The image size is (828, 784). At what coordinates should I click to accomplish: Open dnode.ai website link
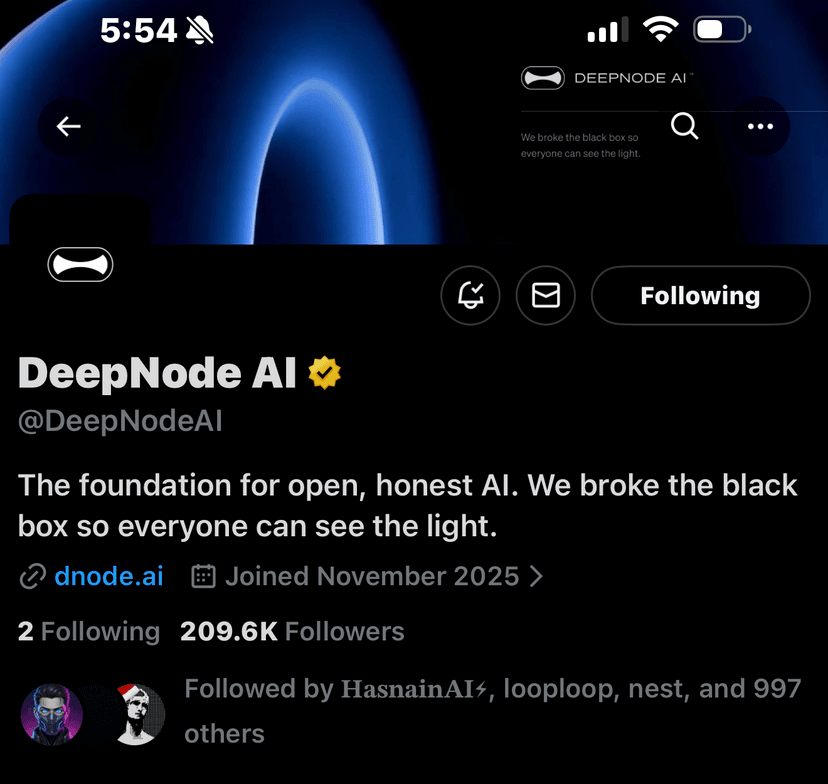pyautogui.click(x=108, y=576)
